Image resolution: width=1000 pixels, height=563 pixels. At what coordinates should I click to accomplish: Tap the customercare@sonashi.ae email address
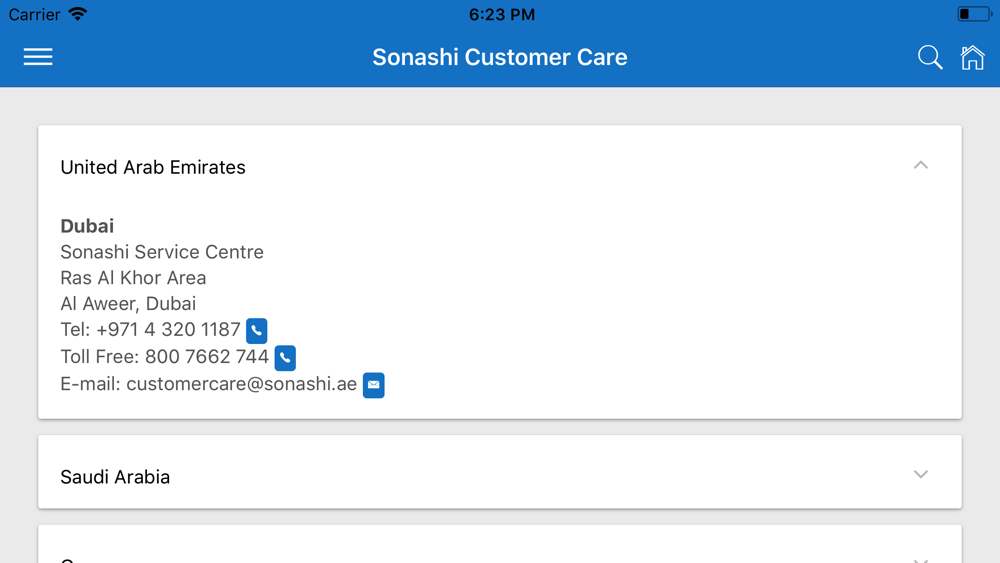click(241, 384)
